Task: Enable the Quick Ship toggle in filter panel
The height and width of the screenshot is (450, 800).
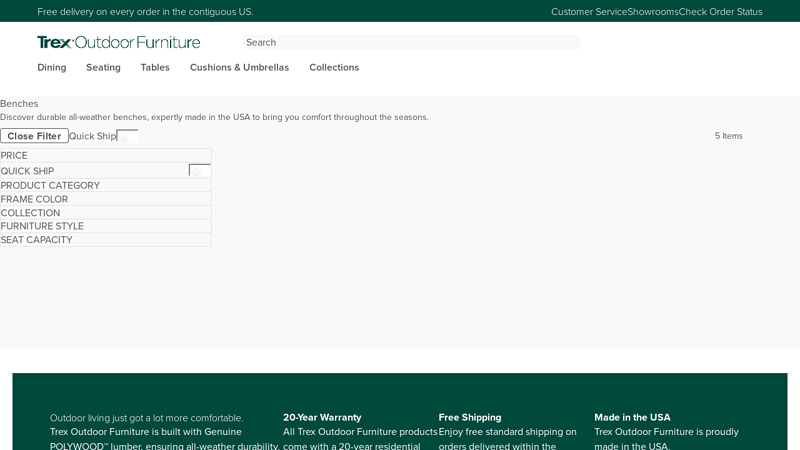Action: [200, 171]
